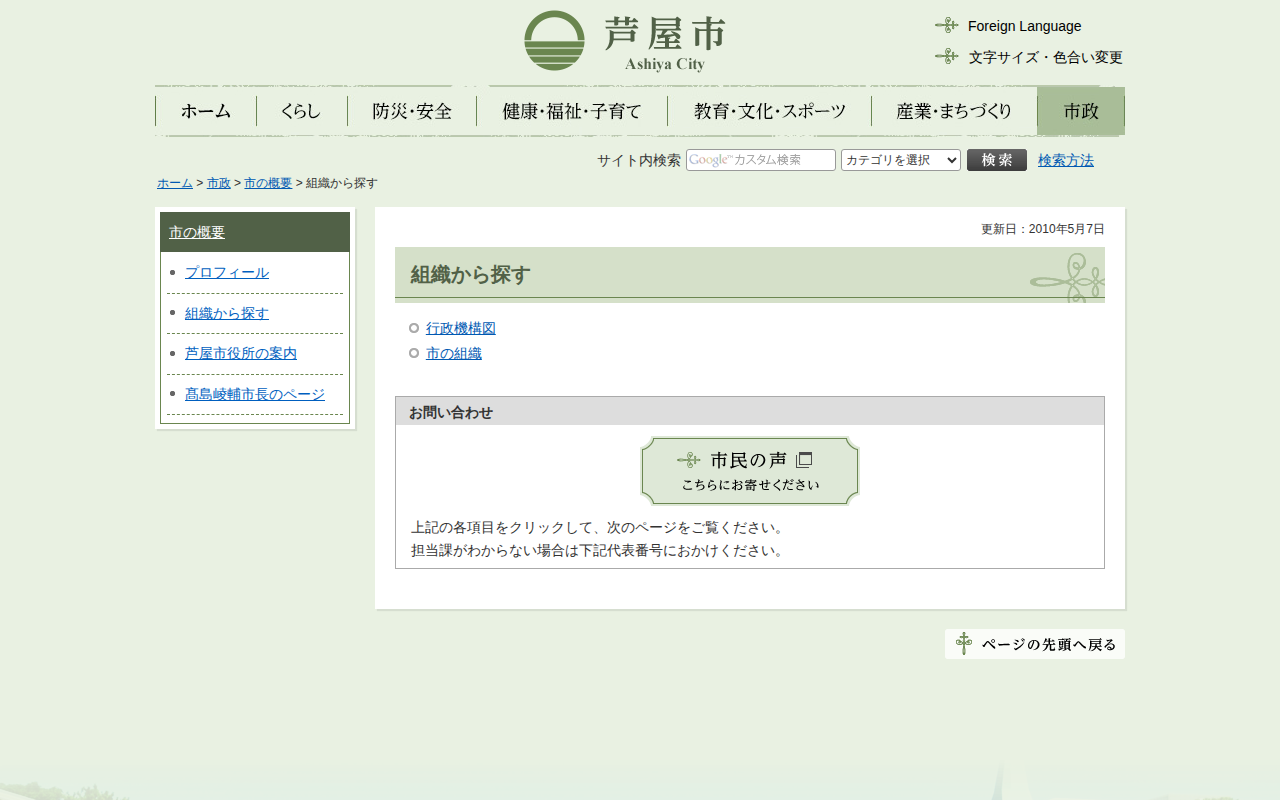Open the Foreign Language option
The height and width of the screenshot is (800, 1280).
1024,26
